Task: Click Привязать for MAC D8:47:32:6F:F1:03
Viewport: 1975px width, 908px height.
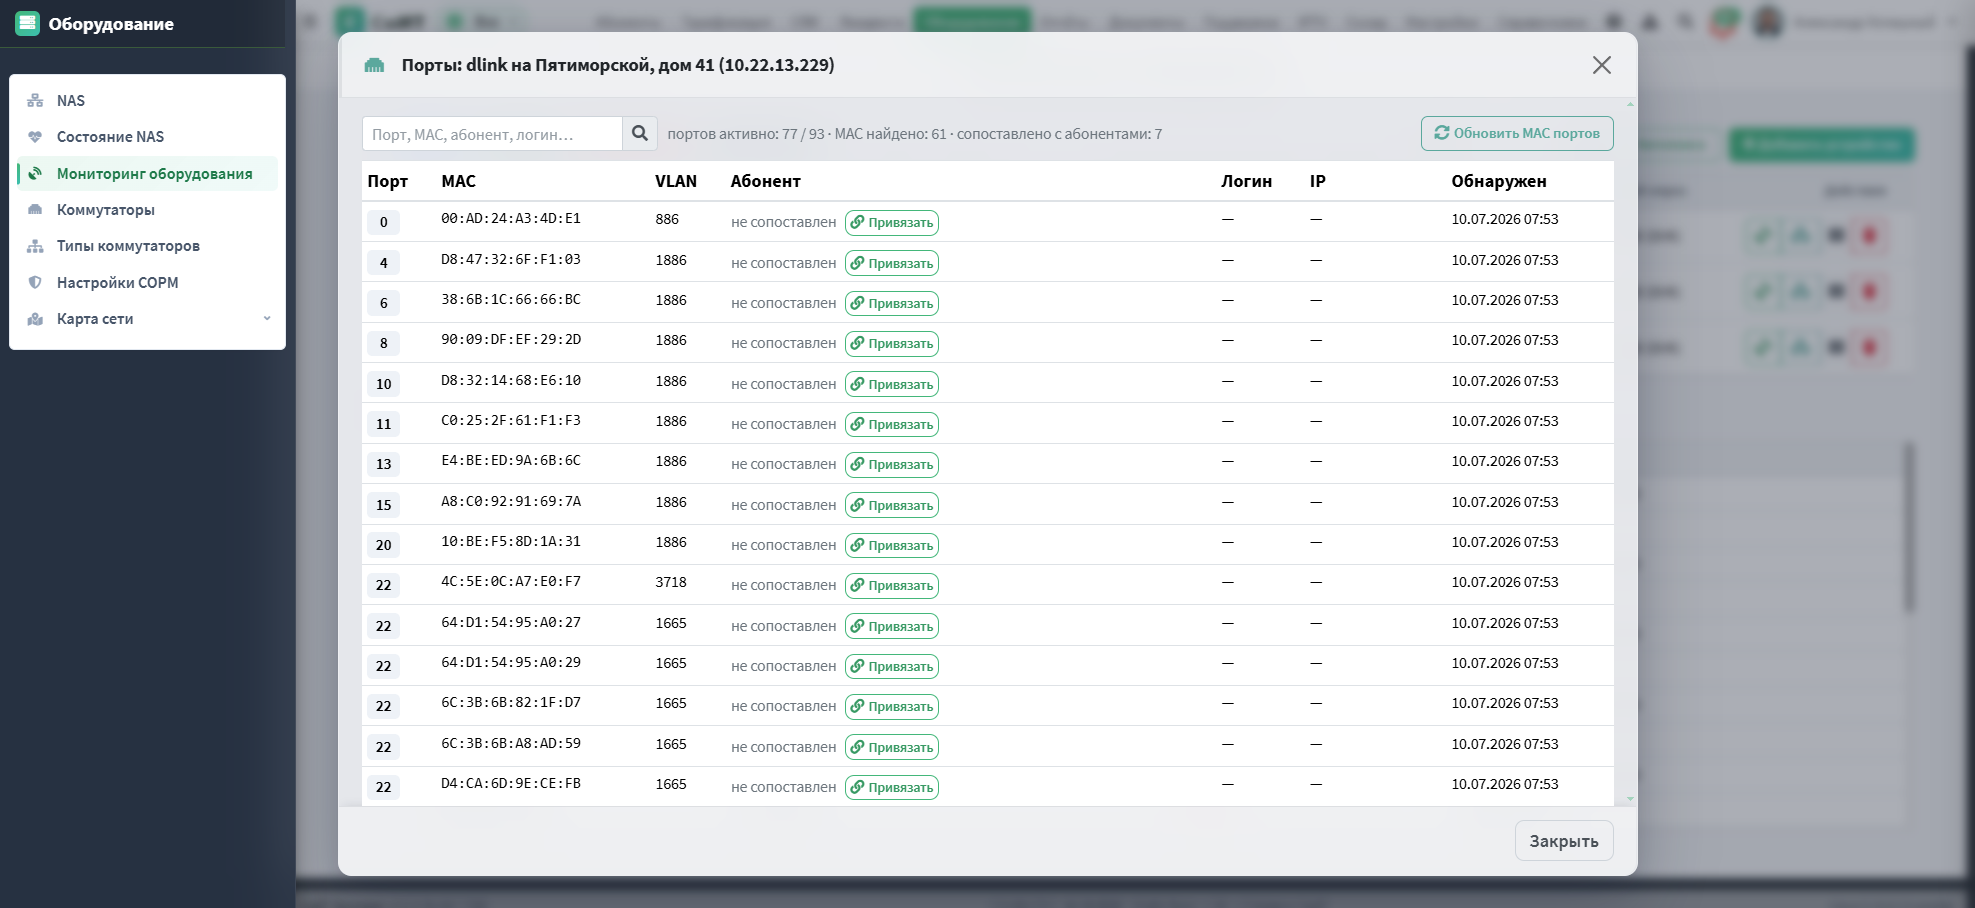Action: (892, 263)
